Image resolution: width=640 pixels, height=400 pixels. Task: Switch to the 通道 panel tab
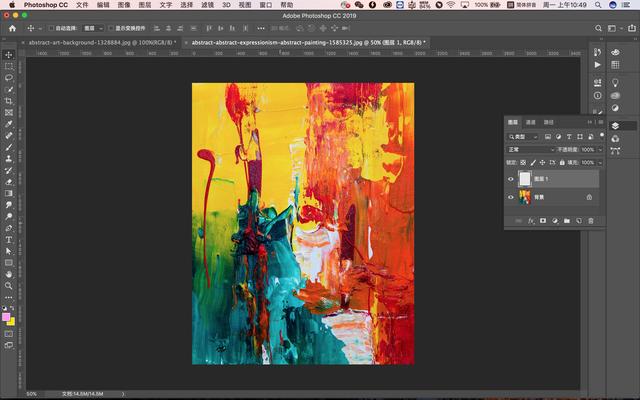click(531, 122)
